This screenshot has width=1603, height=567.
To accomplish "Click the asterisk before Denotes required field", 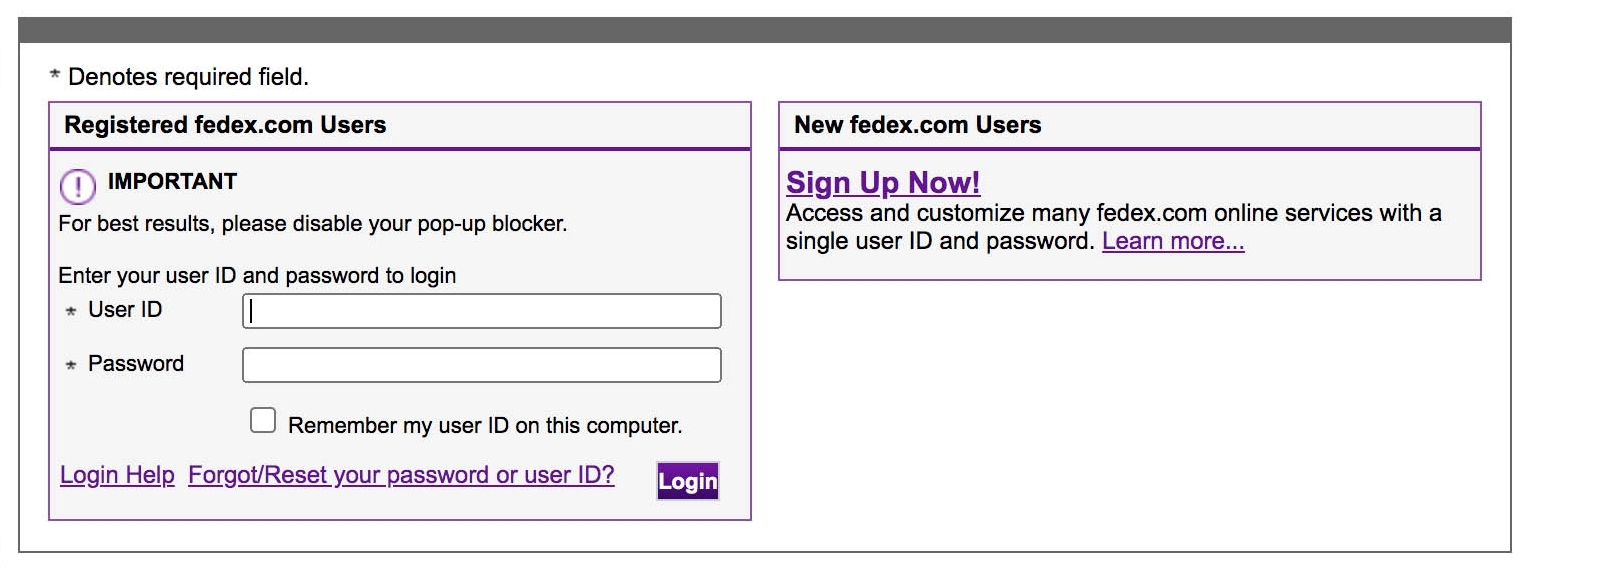I will pyautogui.click(x=55, y=75).
